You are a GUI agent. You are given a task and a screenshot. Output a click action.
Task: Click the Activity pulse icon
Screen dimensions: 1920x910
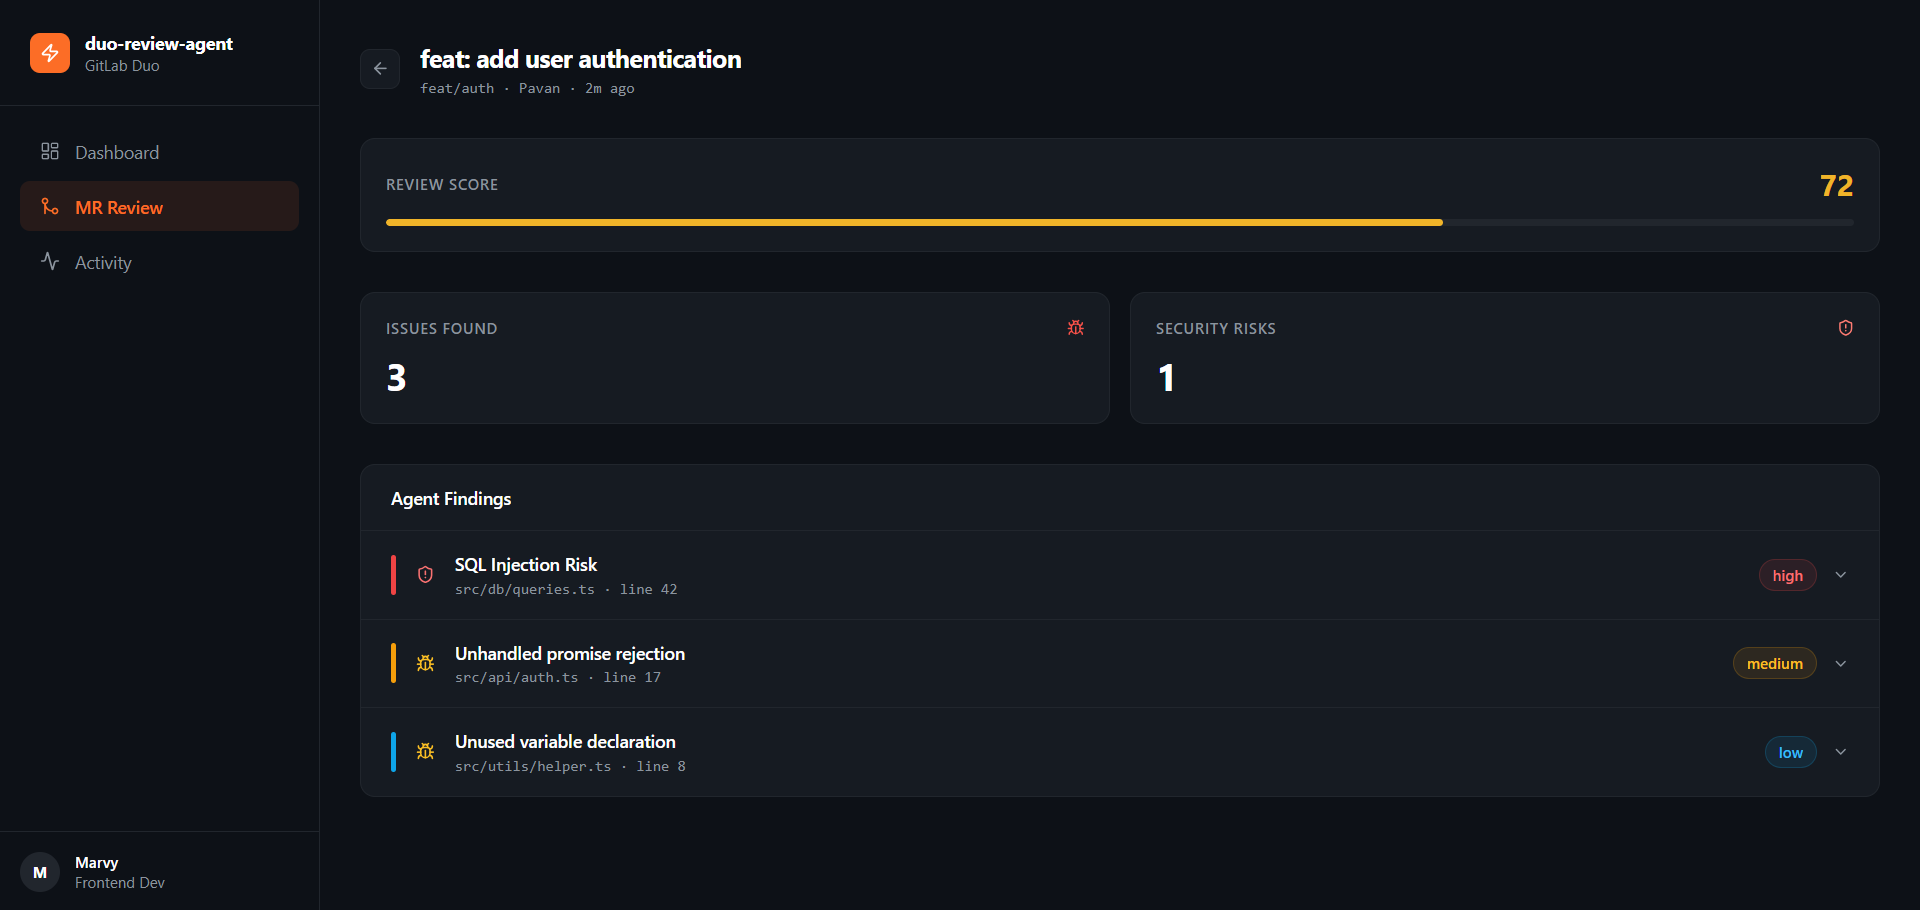(x=50, y=261)
